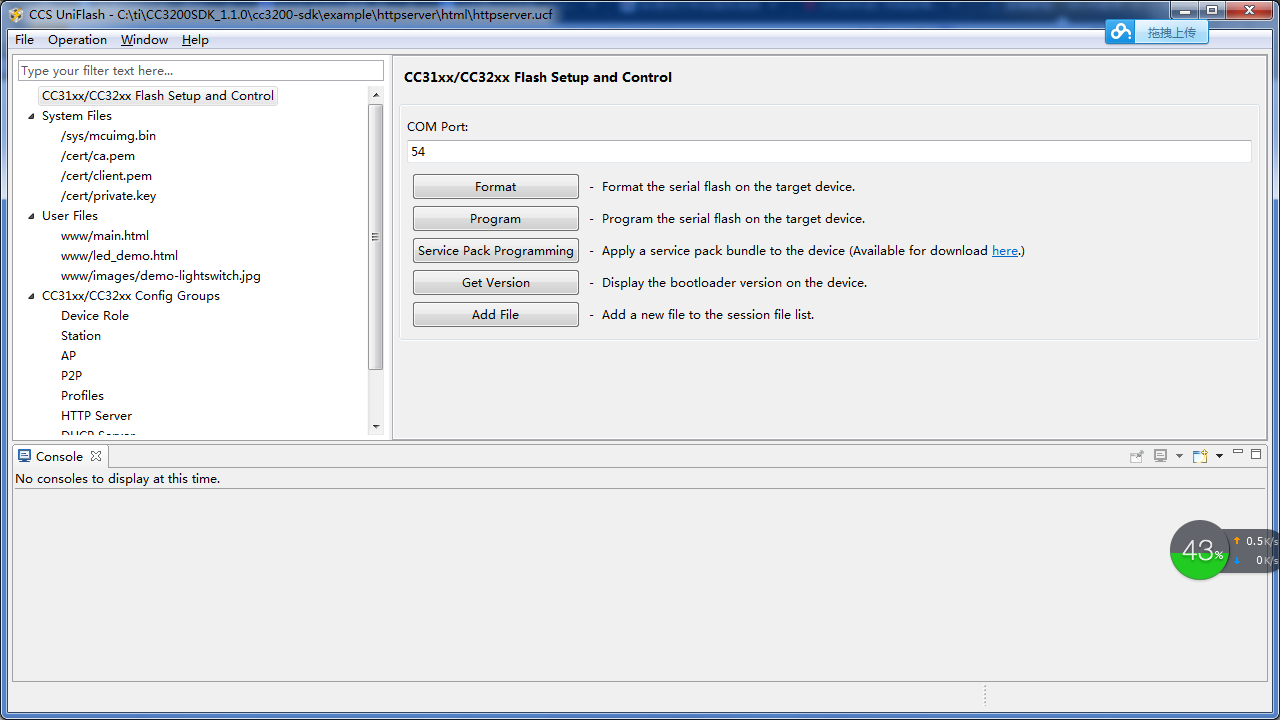Click the 'No consoles to display at this time.' text

(x=118, y=479)
